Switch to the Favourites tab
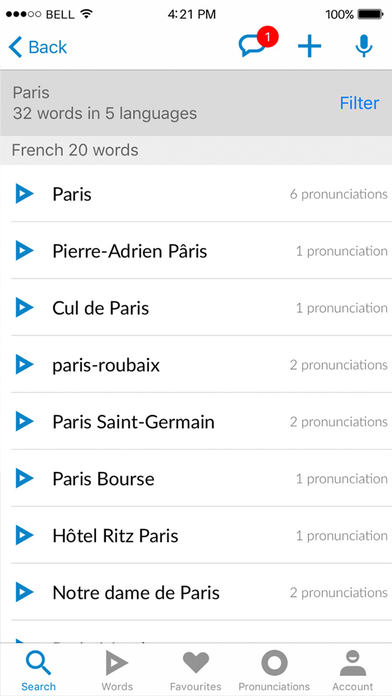This screenshot has width=392, height=696. click(x=196, y=670)
